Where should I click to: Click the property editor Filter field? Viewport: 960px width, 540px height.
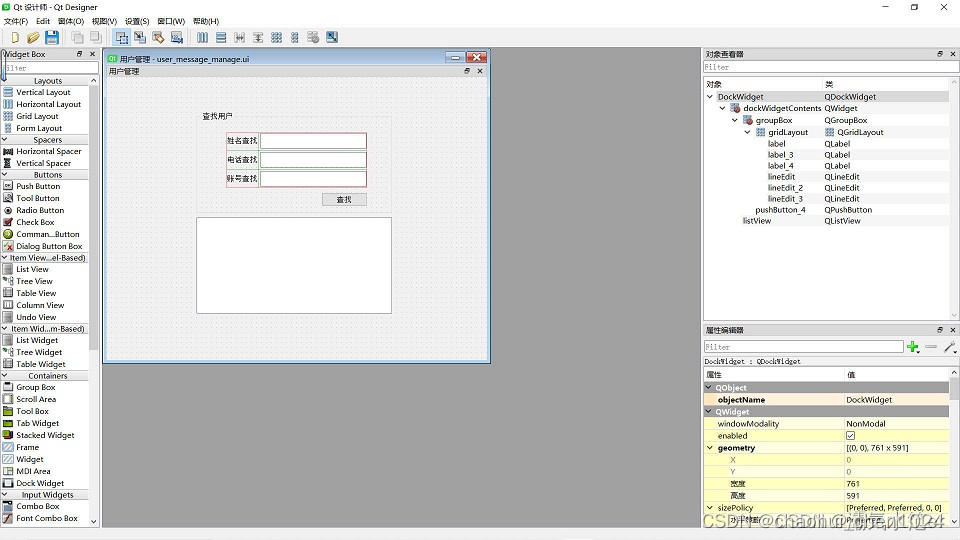tap(803, 347)
